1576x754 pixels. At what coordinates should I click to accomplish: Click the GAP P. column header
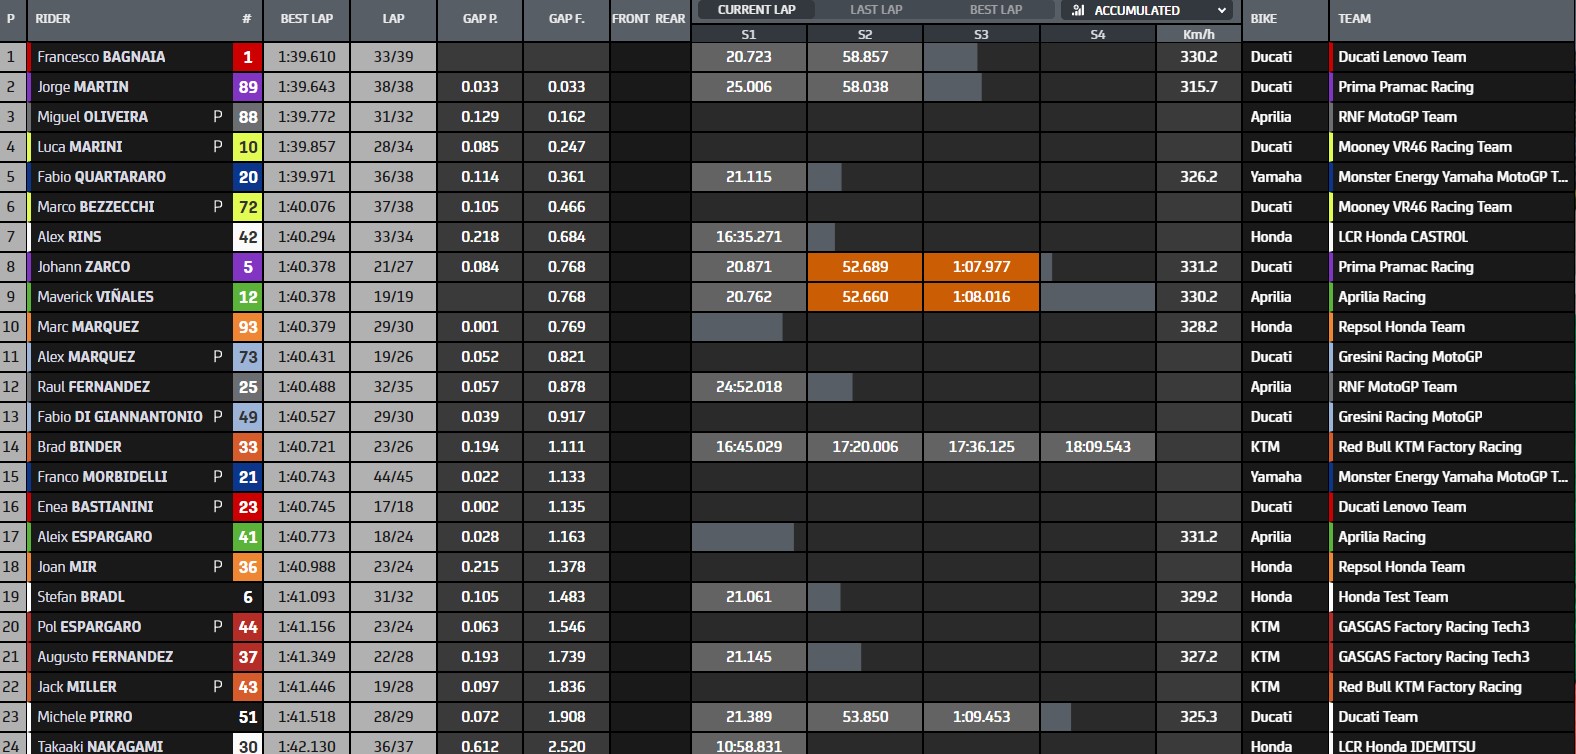pyautogui.click(x=480, y=19)
